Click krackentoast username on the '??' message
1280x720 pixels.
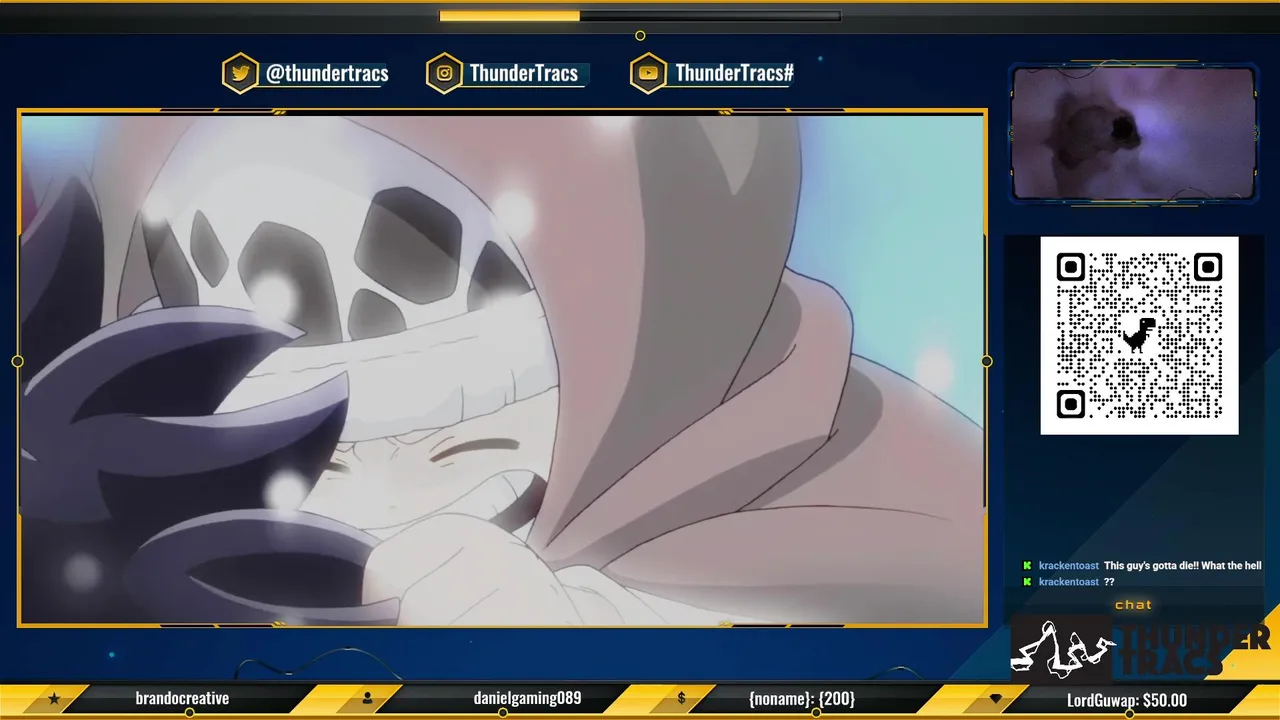pyautogui.click(x=1069, y=582)
